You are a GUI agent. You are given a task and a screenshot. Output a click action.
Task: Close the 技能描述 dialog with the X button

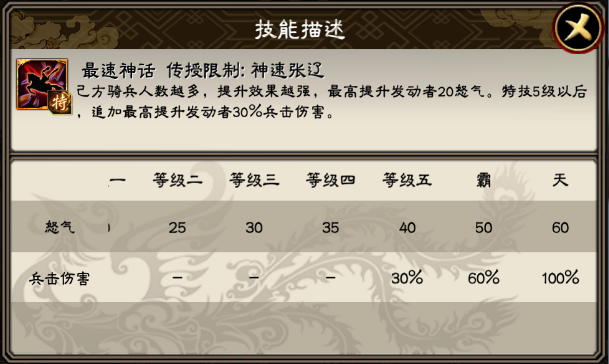(578, 28)
